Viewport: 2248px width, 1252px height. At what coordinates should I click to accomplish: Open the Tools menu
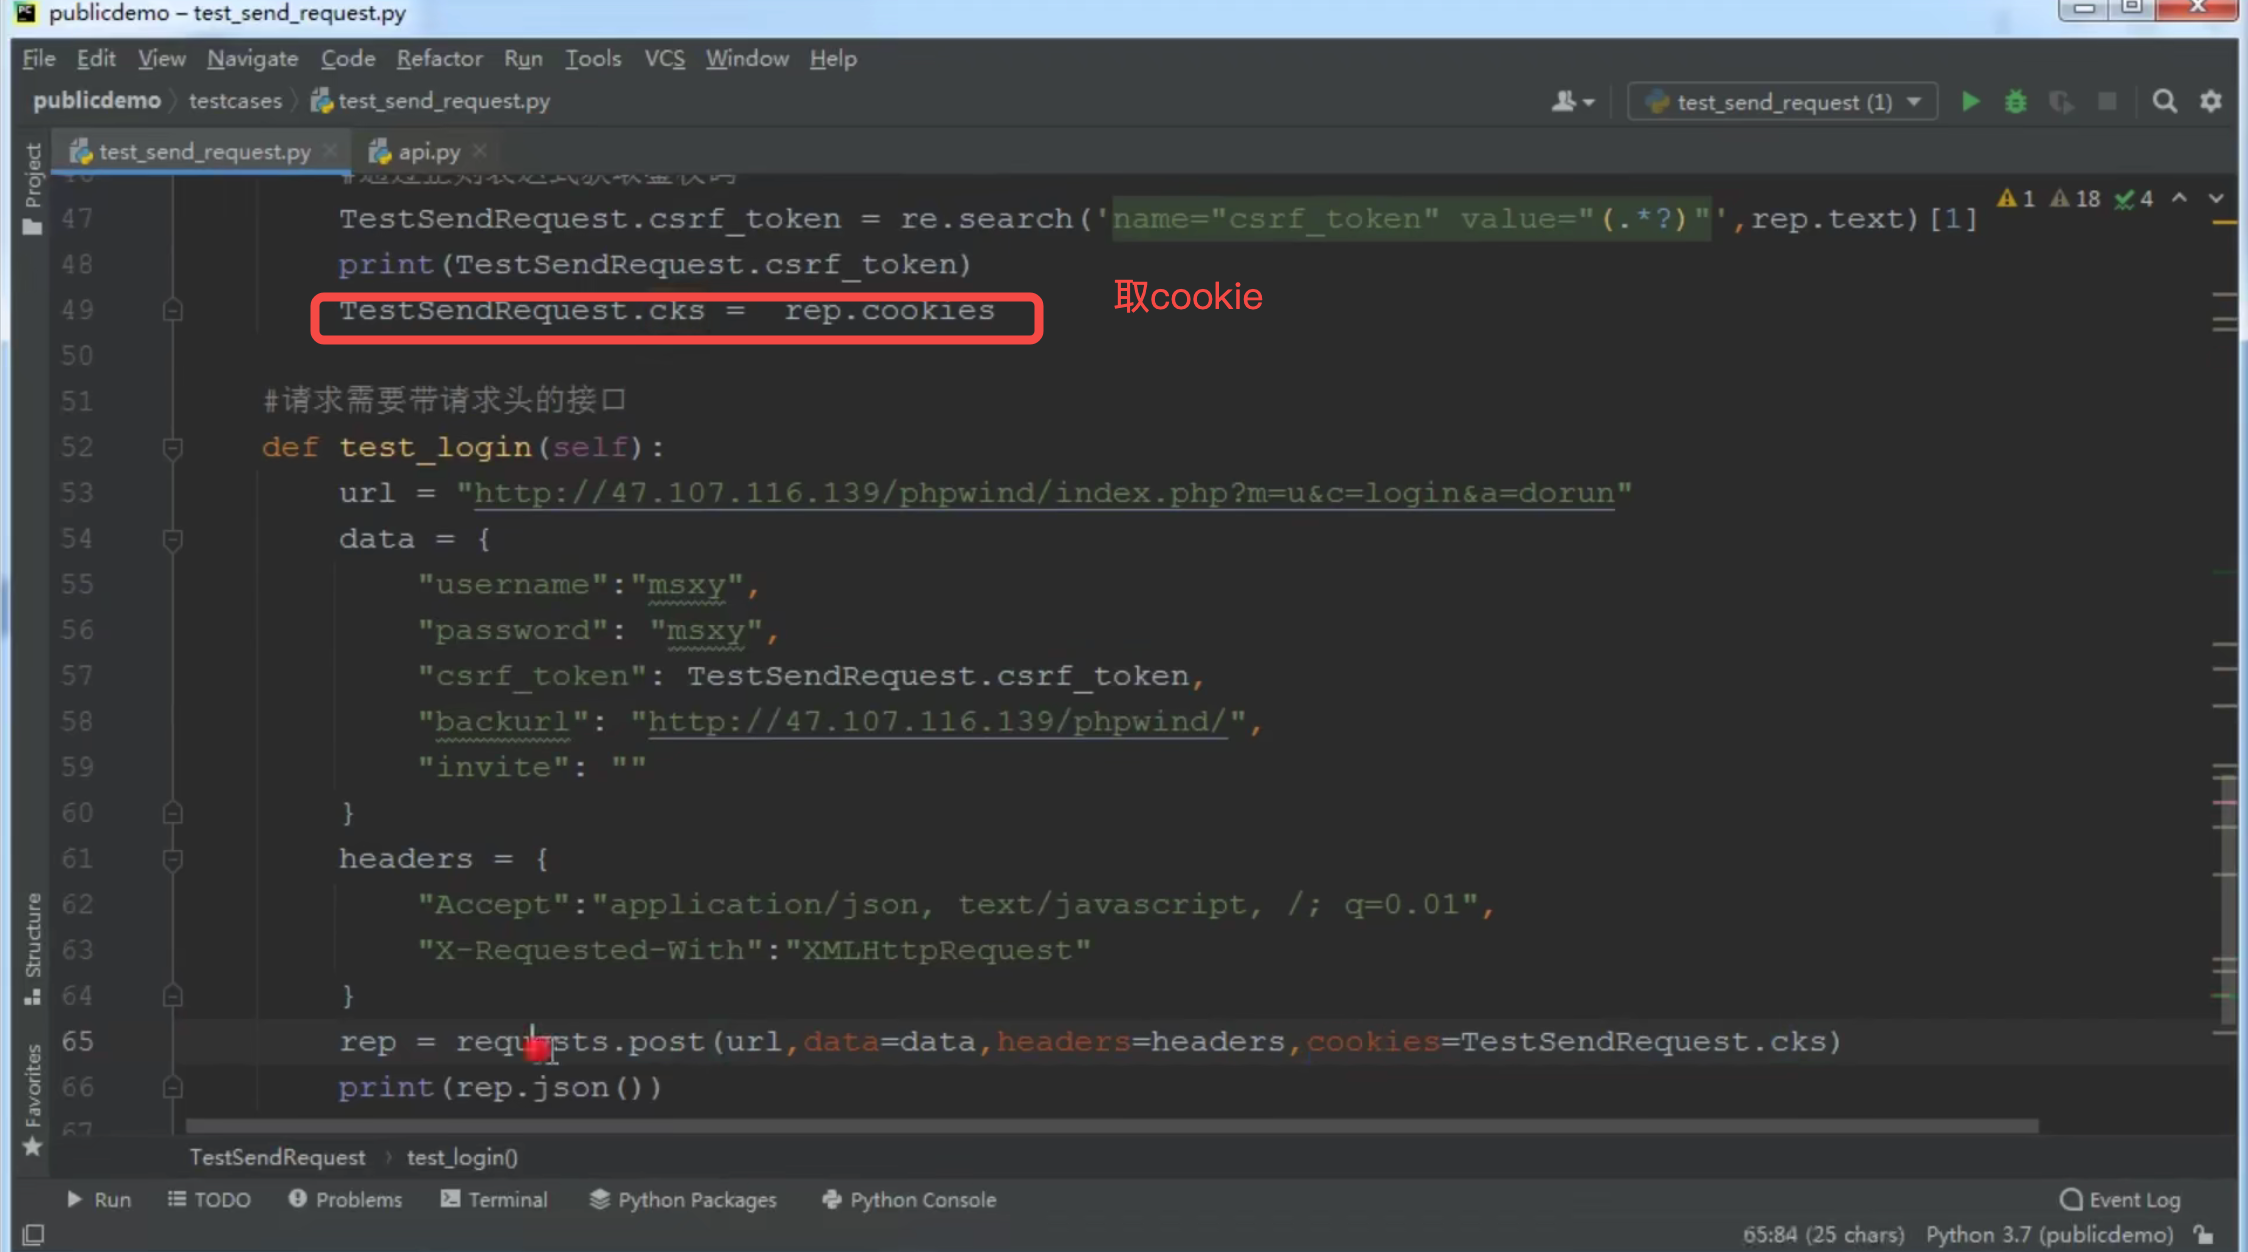tap(593, 59)
